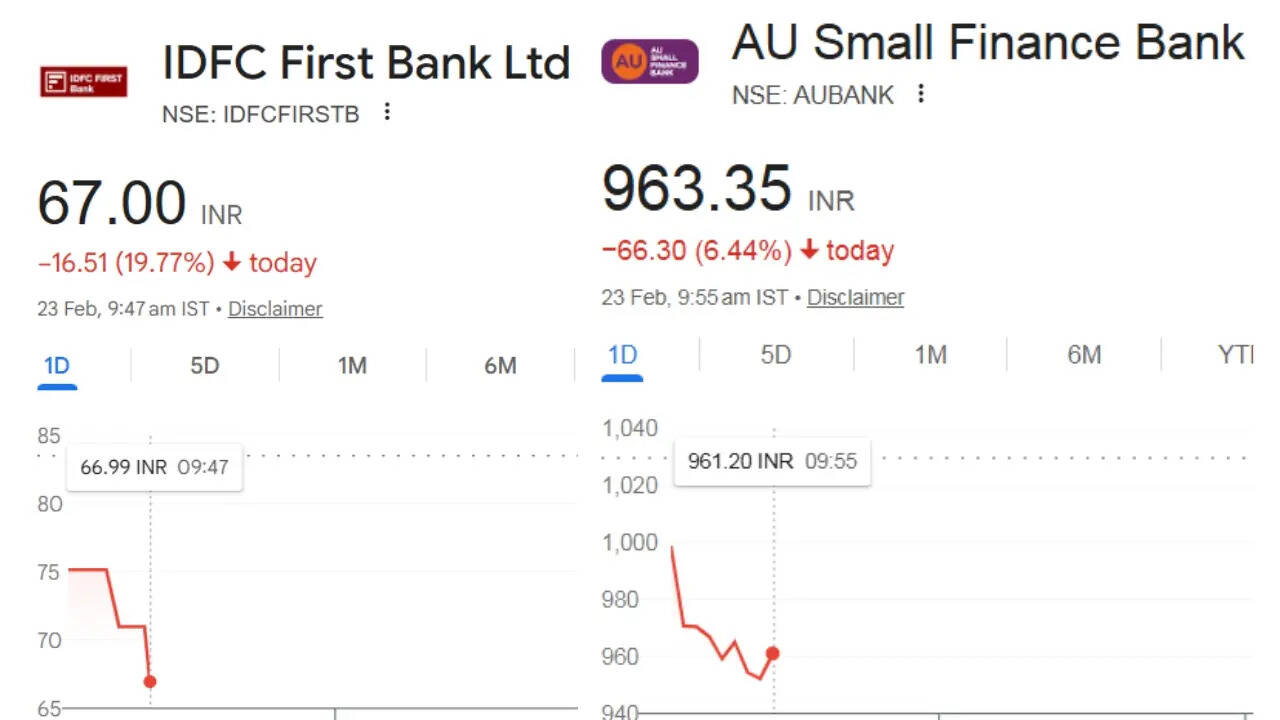Image resolution: width=1280 pixels, height=720 pixels.
Task: Switch IDFC chart to 1M range
Action: 352,366
